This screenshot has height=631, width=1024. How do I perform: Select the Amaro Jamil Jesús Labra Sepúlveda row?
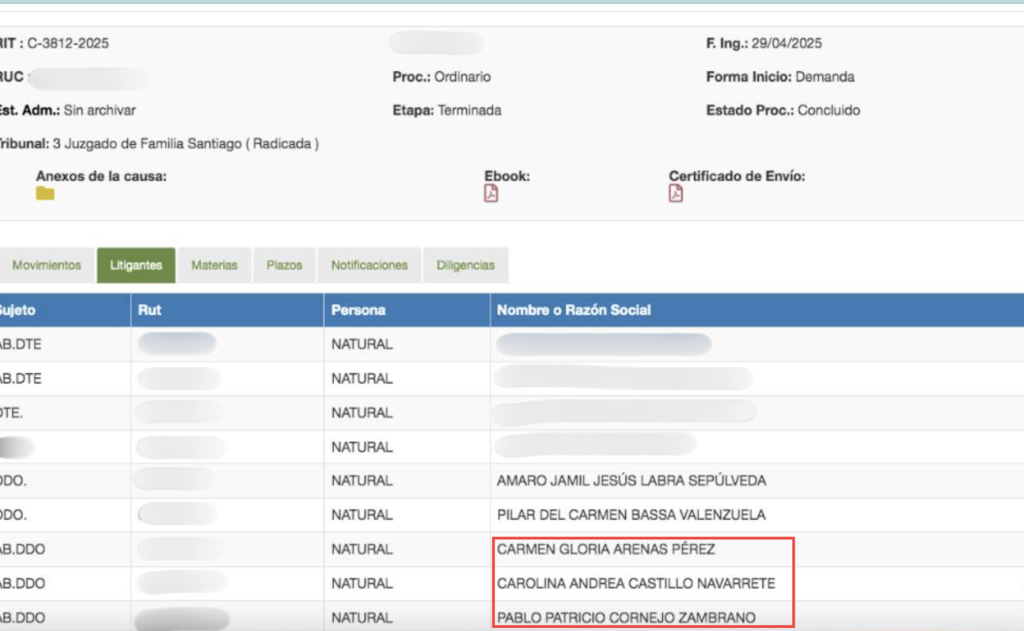[631, 481]
